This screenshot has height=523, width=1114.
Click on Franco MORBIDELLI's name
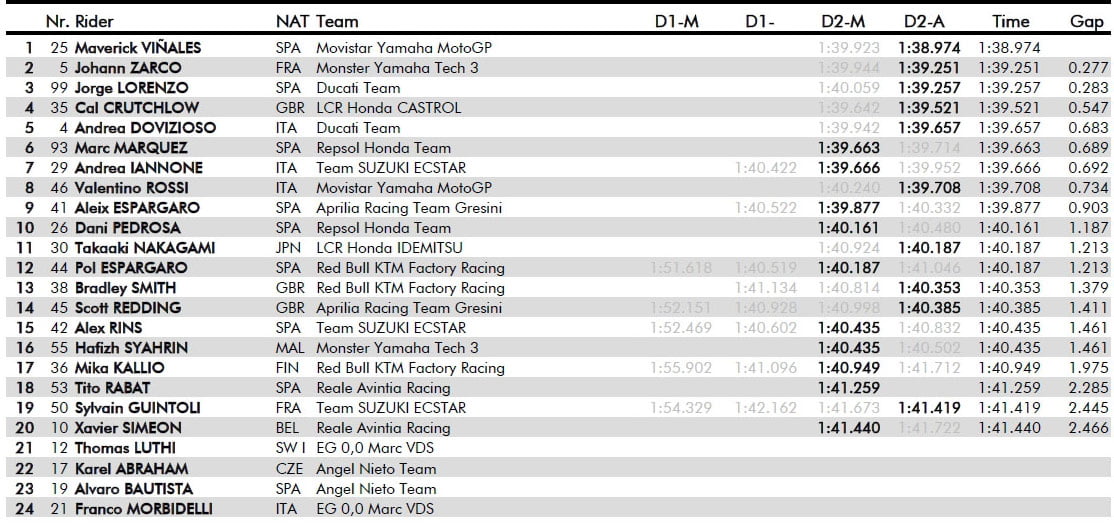143,509
